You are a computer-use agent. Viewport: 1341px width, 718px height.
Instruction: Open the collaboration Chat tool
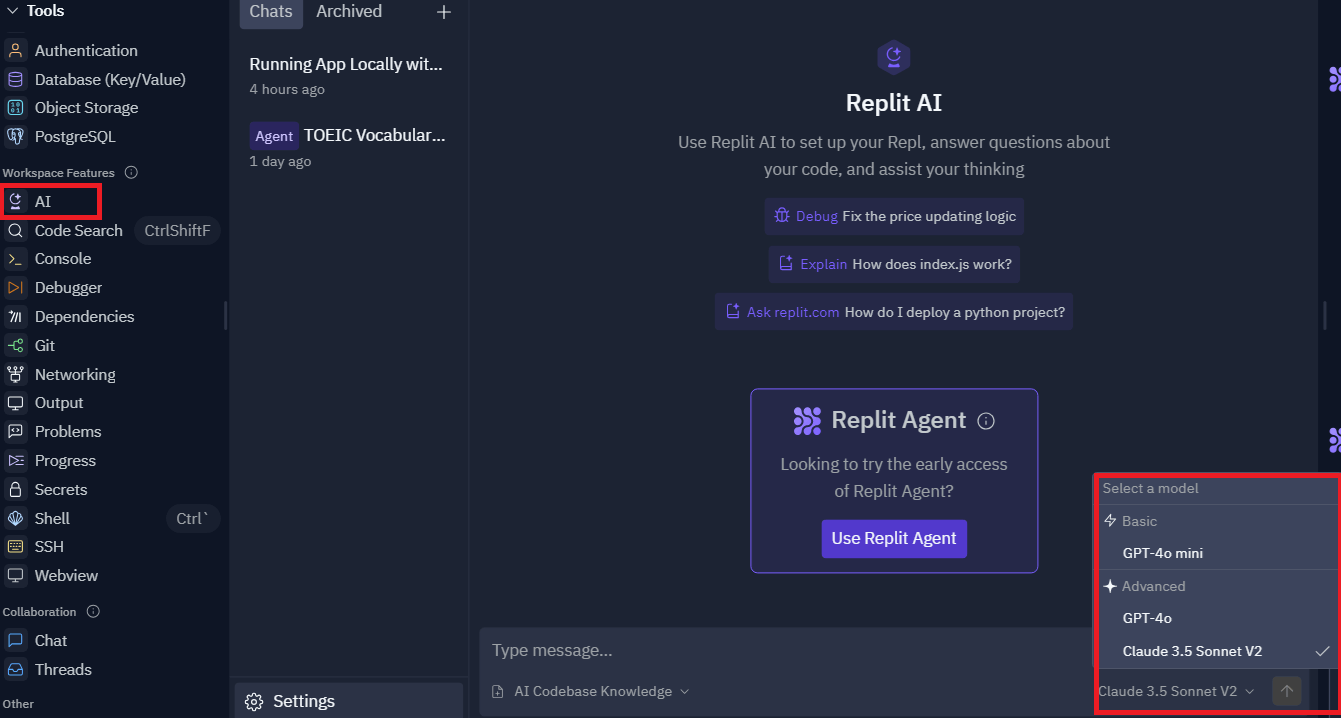(x=50, y=640)
